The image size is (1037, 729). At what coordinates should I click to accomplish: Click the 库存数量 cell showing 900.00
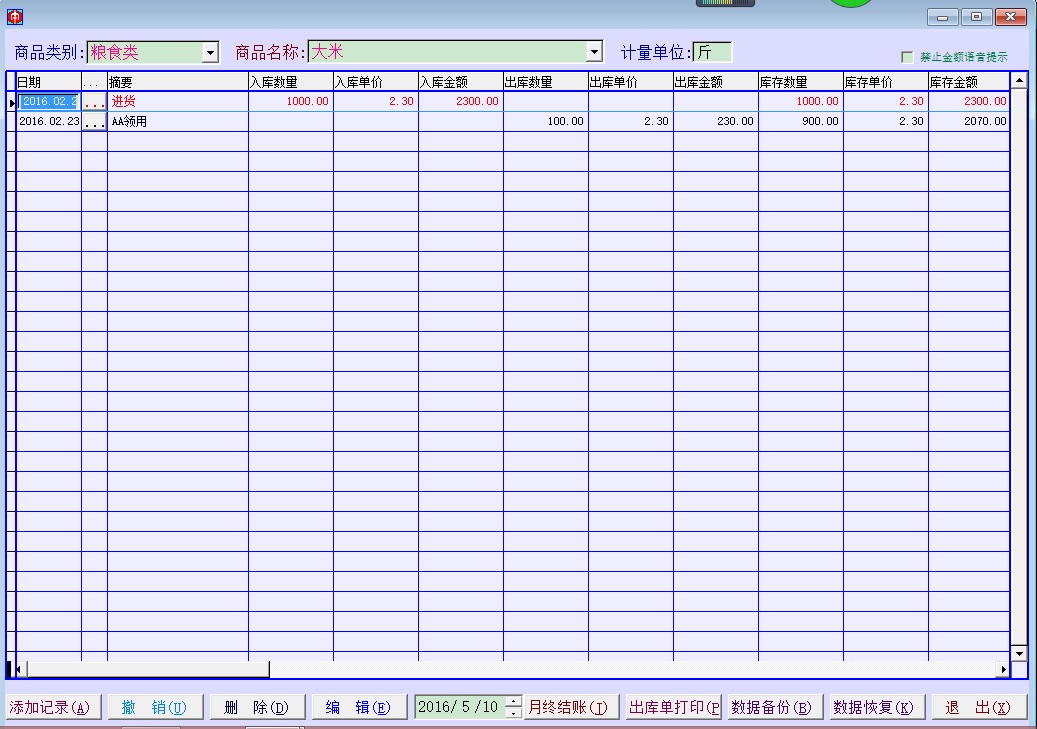pyautogui.click(x=801, y=122)
